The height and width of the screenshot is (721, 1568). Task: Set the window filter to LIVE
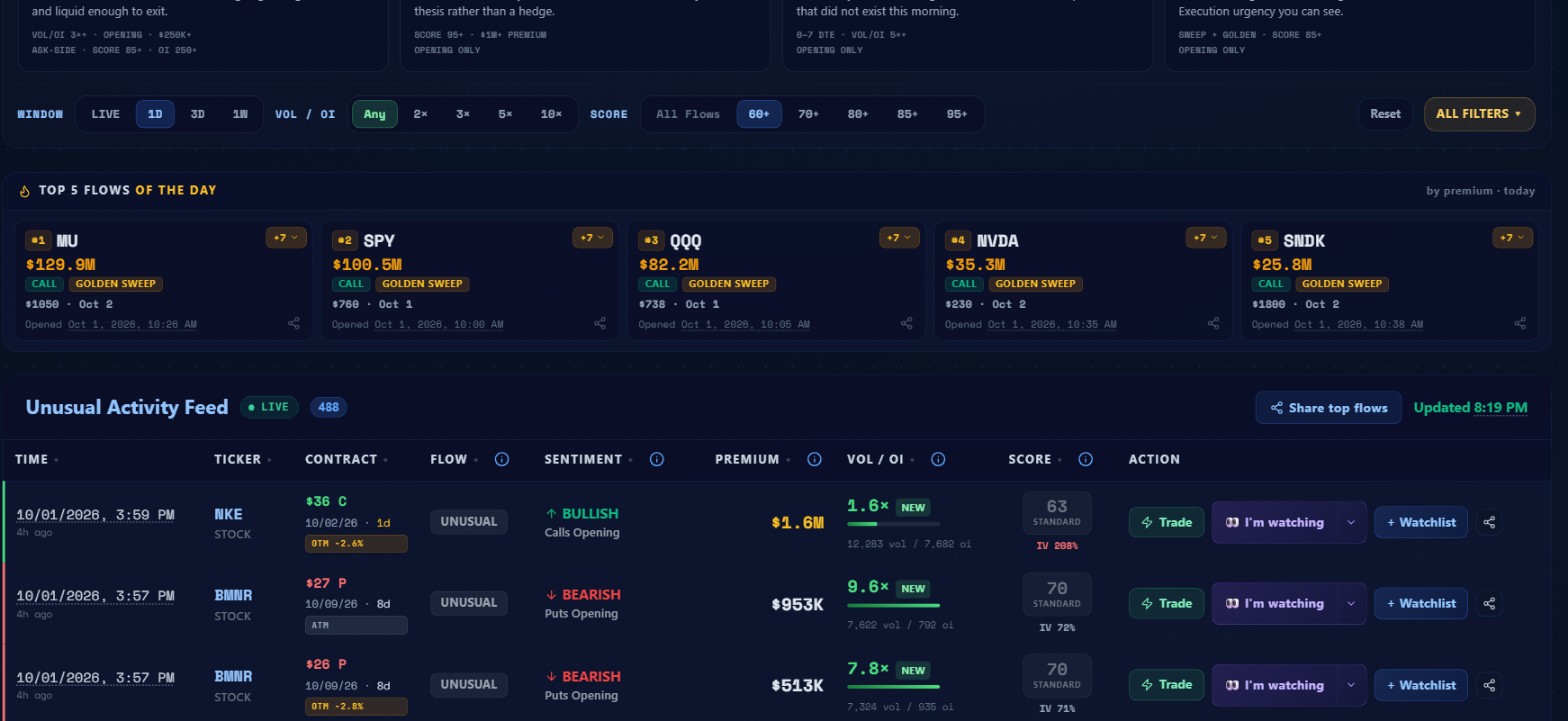tap(105, 114)
